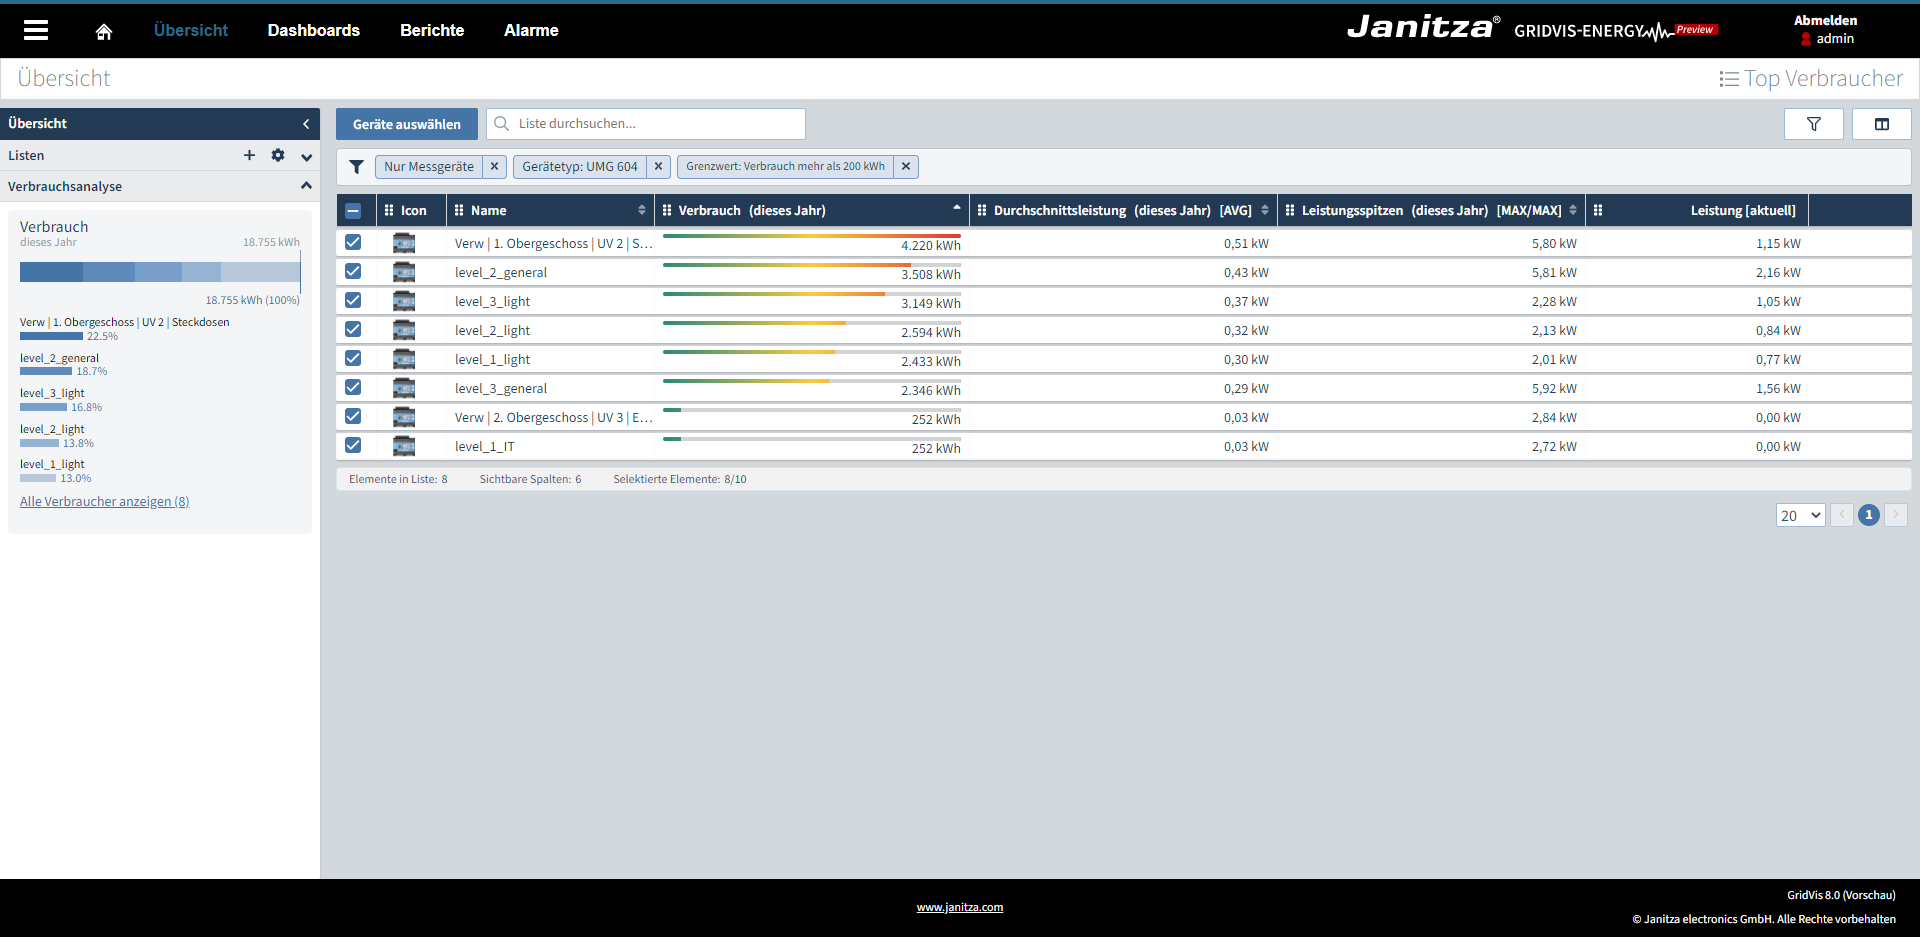Open 'Alle Verbraucher anzeigen (8)' link
This screenshot has height=937, width=1920.
[x=105, y=502]
